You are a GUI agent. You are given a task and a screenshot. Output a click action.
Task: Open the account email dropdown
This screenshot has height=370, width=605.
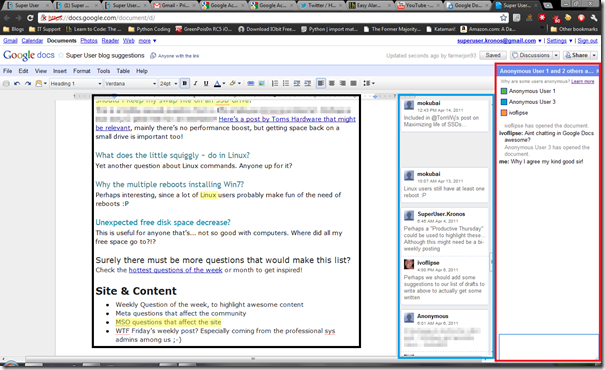(x=499, y=41)
